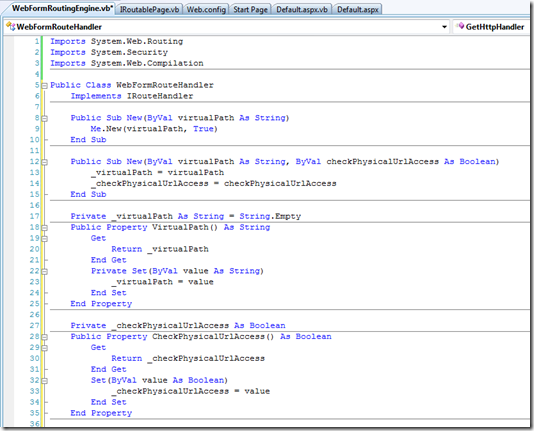
Task: Collapse the CheckPhysicalUrlAccess property at line 28
Action: click(44, 337)
